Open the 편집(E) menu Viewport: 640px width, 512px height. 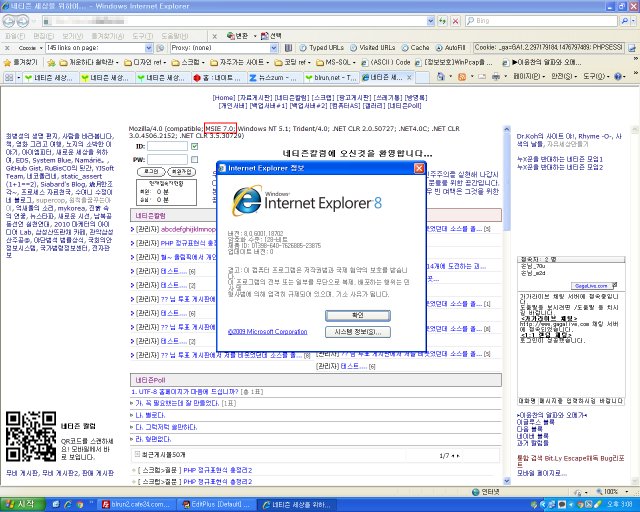pyautogui.click(x=43, y=36)
